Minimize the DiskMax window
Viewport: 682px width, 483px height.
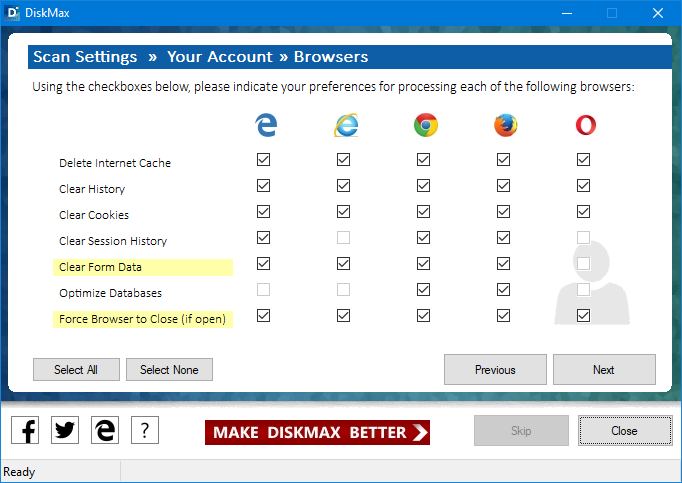tap(567, 13)
